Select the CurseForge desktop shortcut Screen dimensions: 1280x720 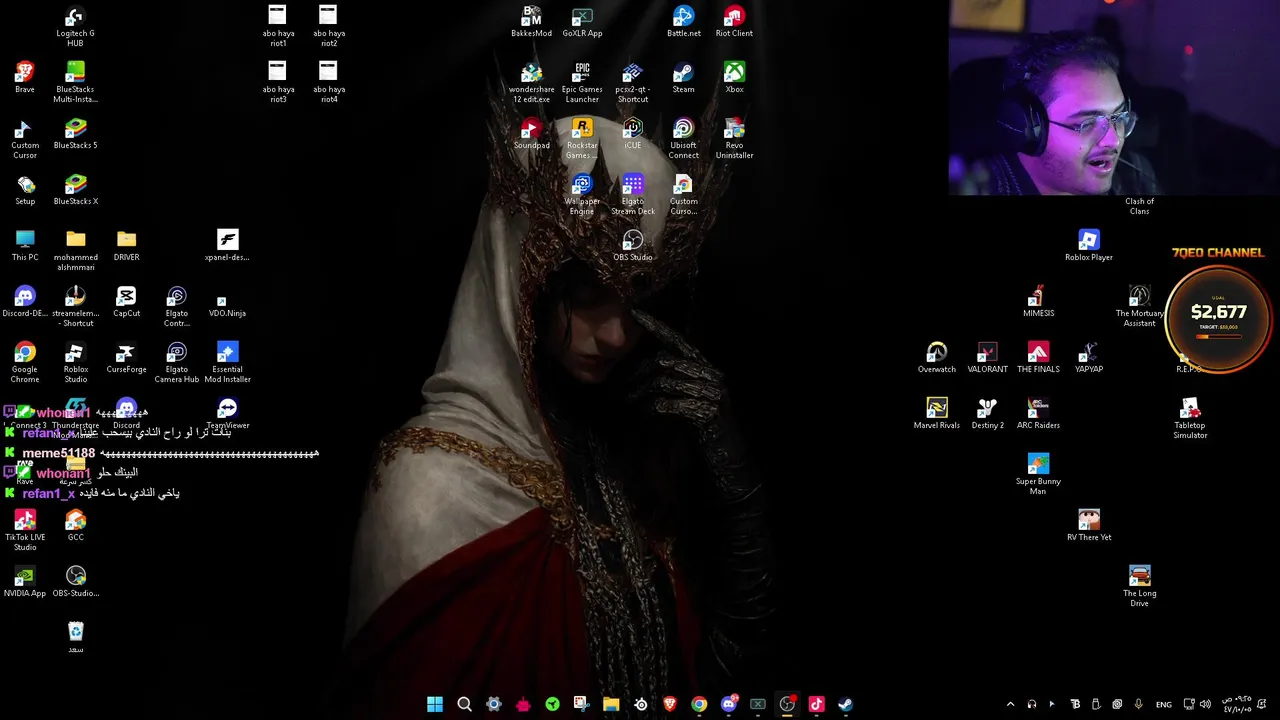126,358
